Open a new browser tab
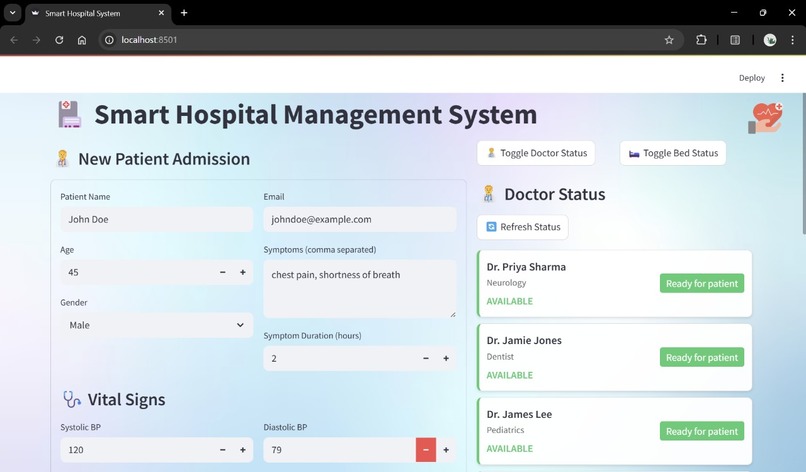Viewport: 806px width, 472px height. 184,13
